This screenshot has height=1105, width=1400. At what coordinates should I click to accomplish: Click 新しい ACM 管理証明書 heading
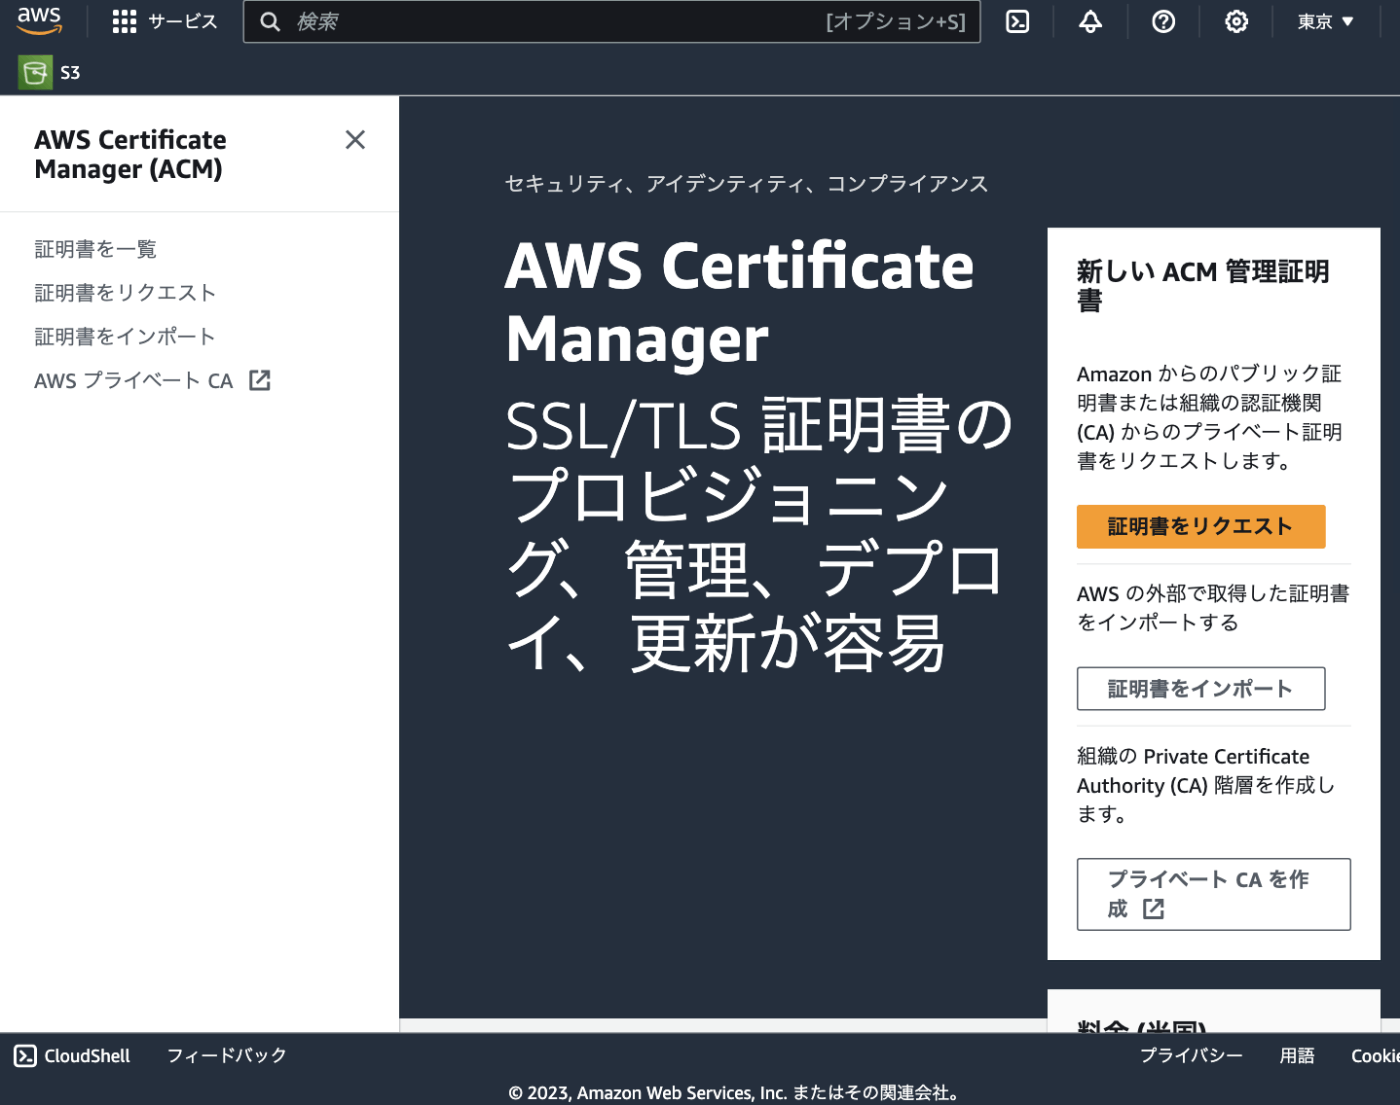tap(1203, 286)
